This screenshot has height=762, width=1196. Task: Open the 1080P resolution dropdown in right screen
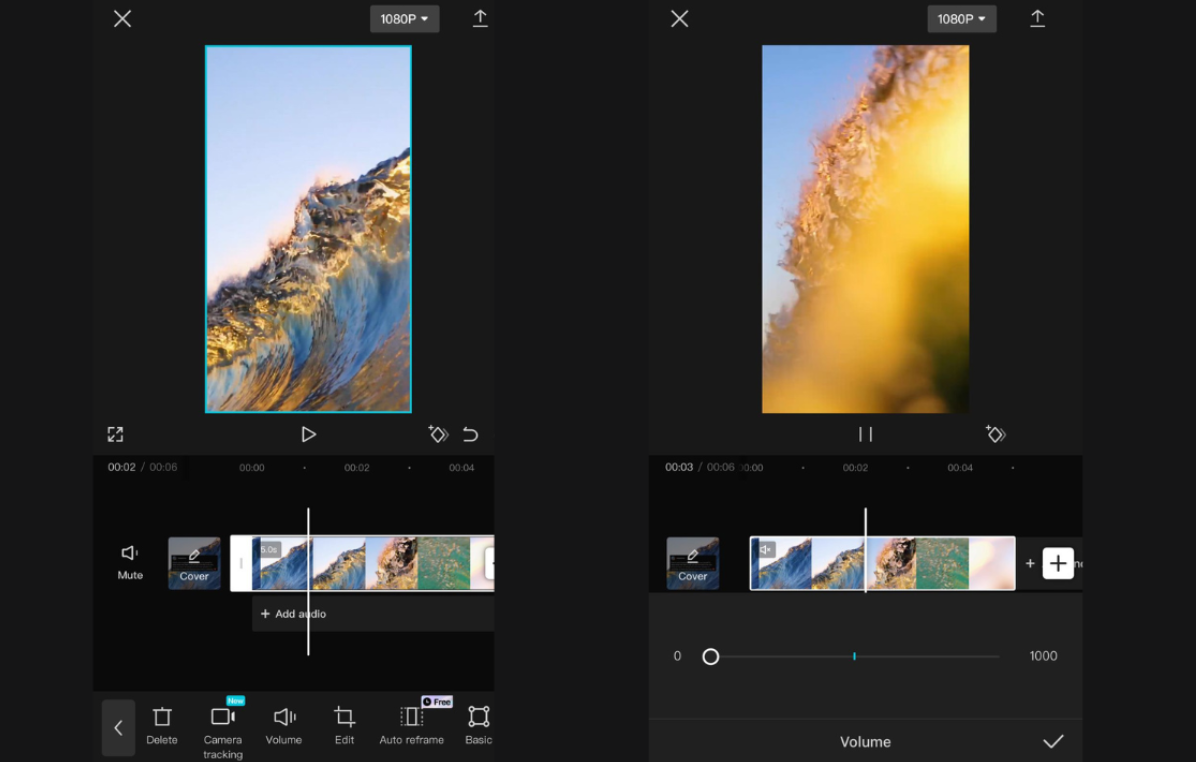961,19
